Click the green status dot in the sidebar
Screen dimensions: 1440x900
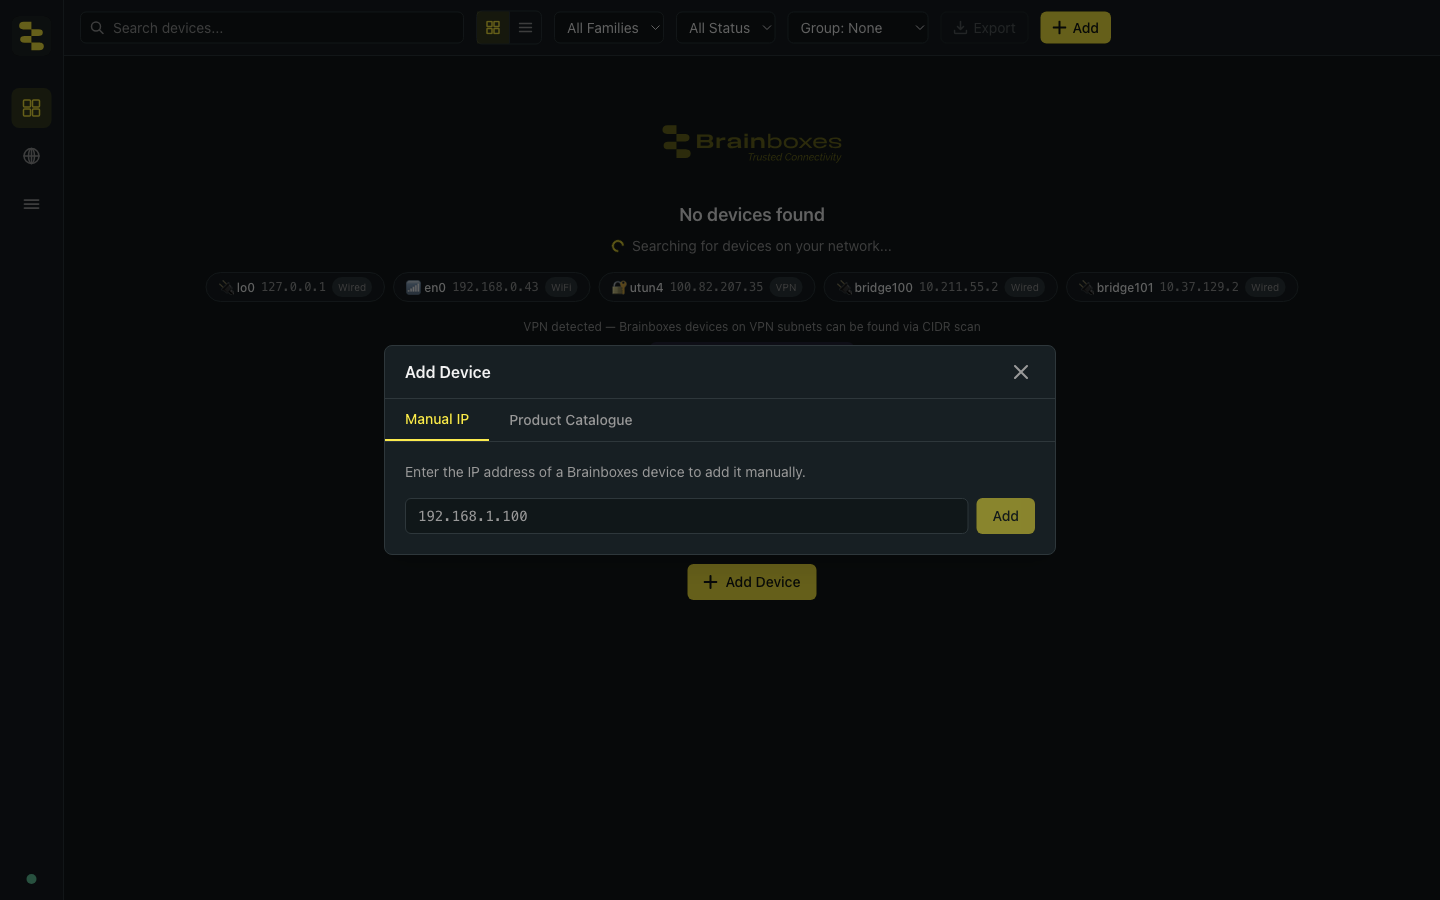[32, 879]
